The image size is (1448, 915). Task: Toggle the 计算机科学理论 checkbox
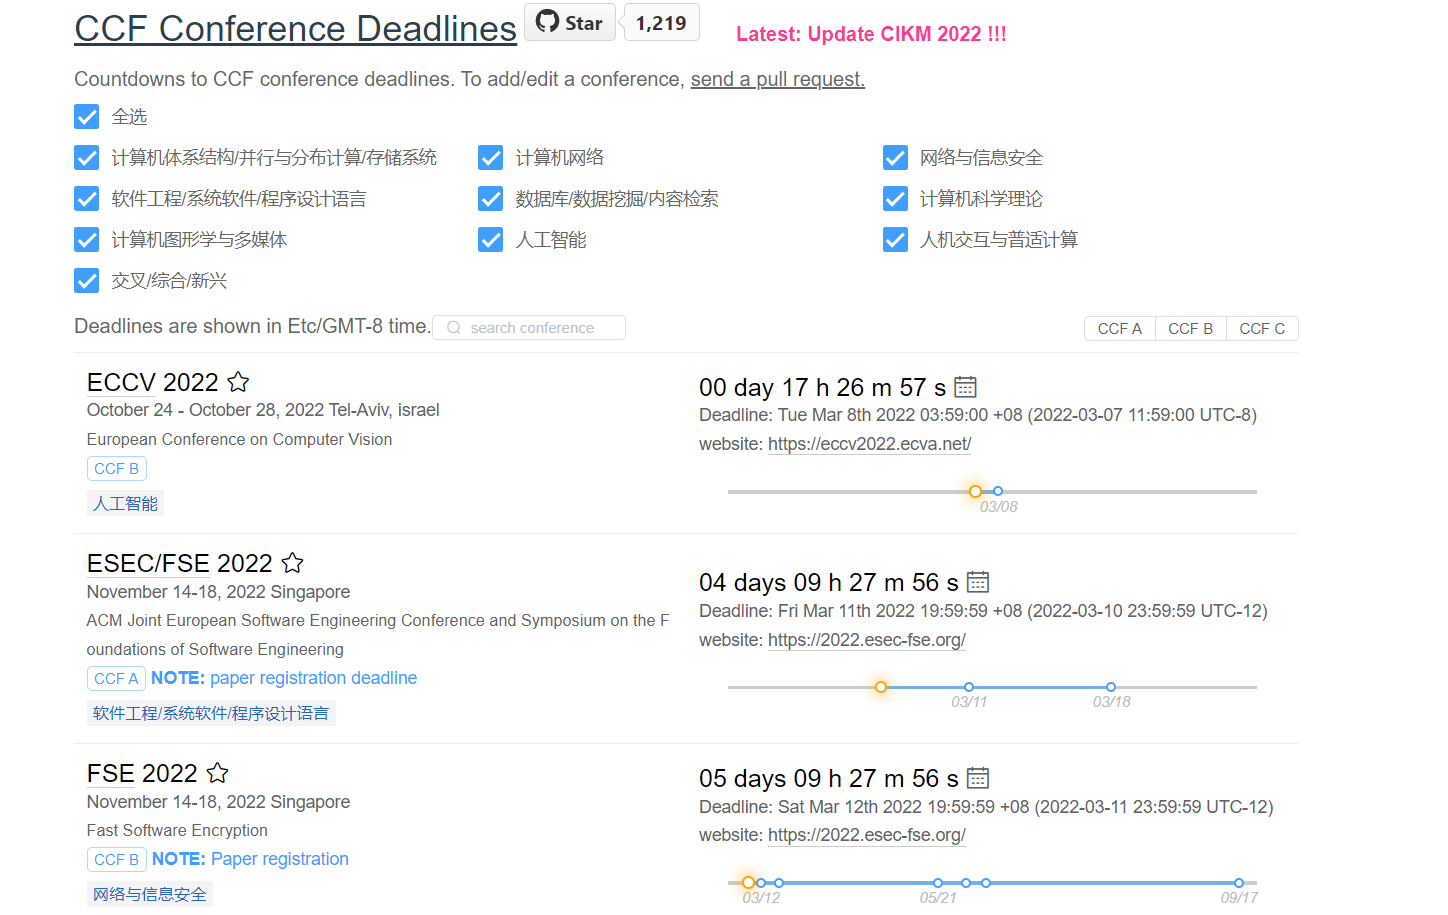coord(895,199)
